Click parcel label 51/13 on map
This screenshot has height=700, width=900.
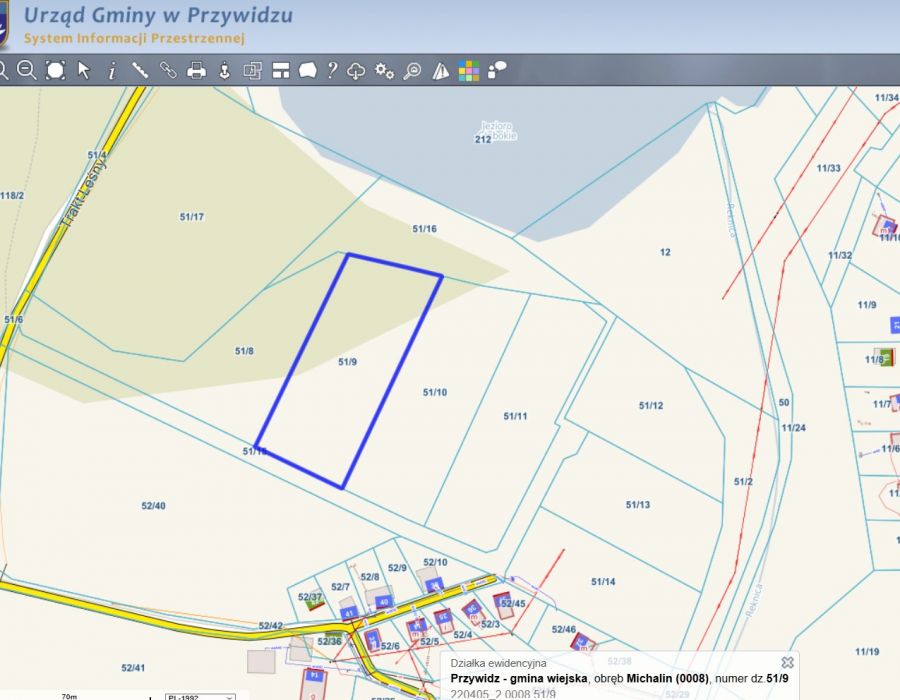pyautogui.click(x=638, y=505)
